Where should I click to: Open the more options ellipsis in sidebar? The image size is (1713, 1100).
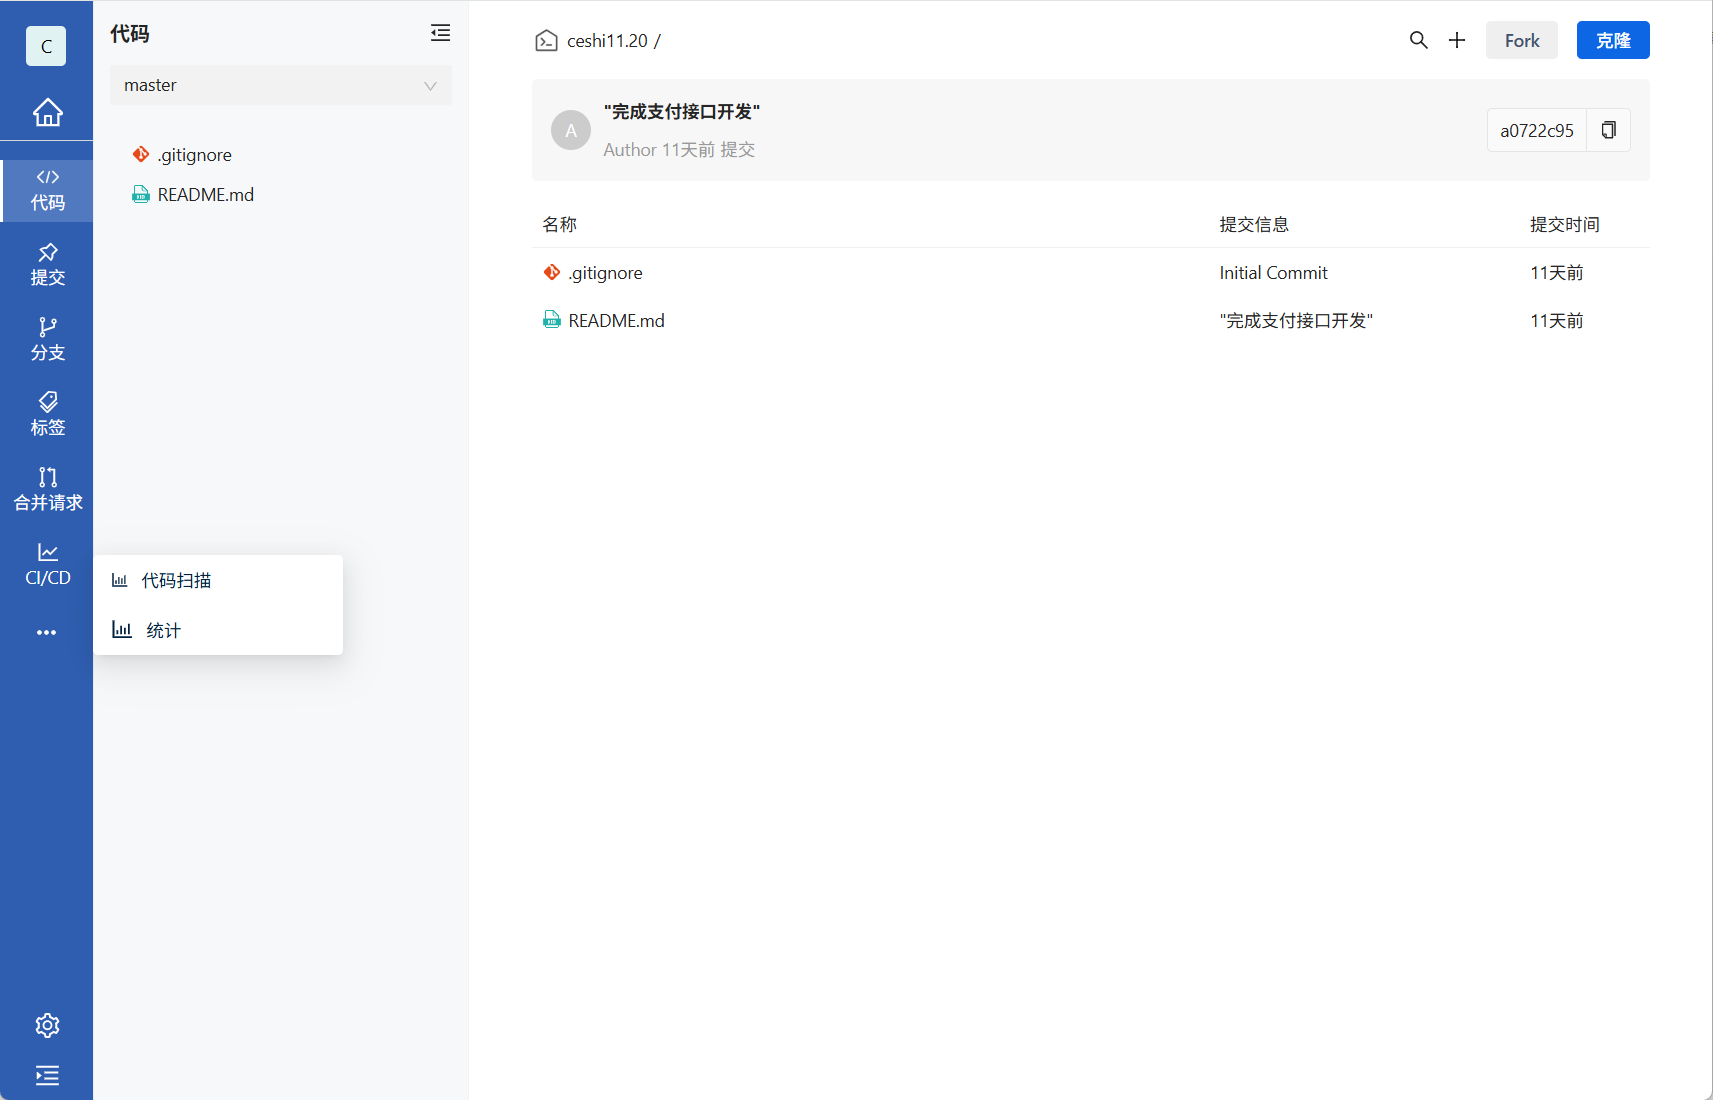tap(46, 632)
